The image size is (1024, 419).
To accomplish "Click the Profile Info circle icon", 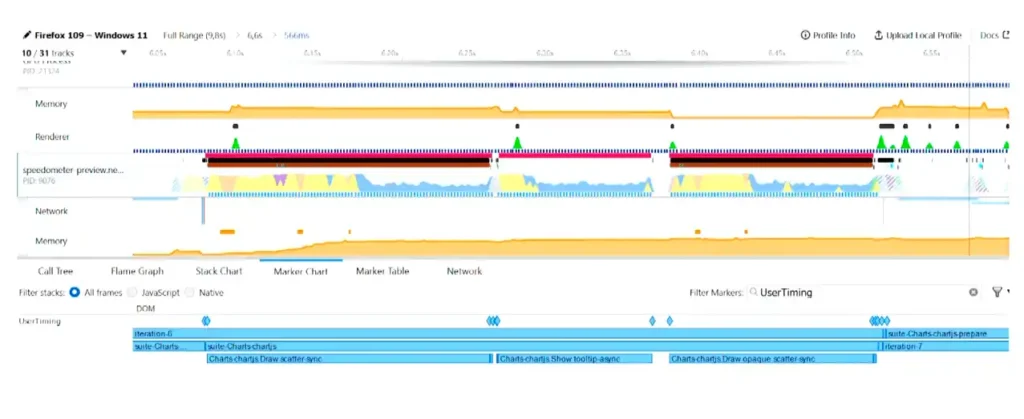I will [805, 35].
